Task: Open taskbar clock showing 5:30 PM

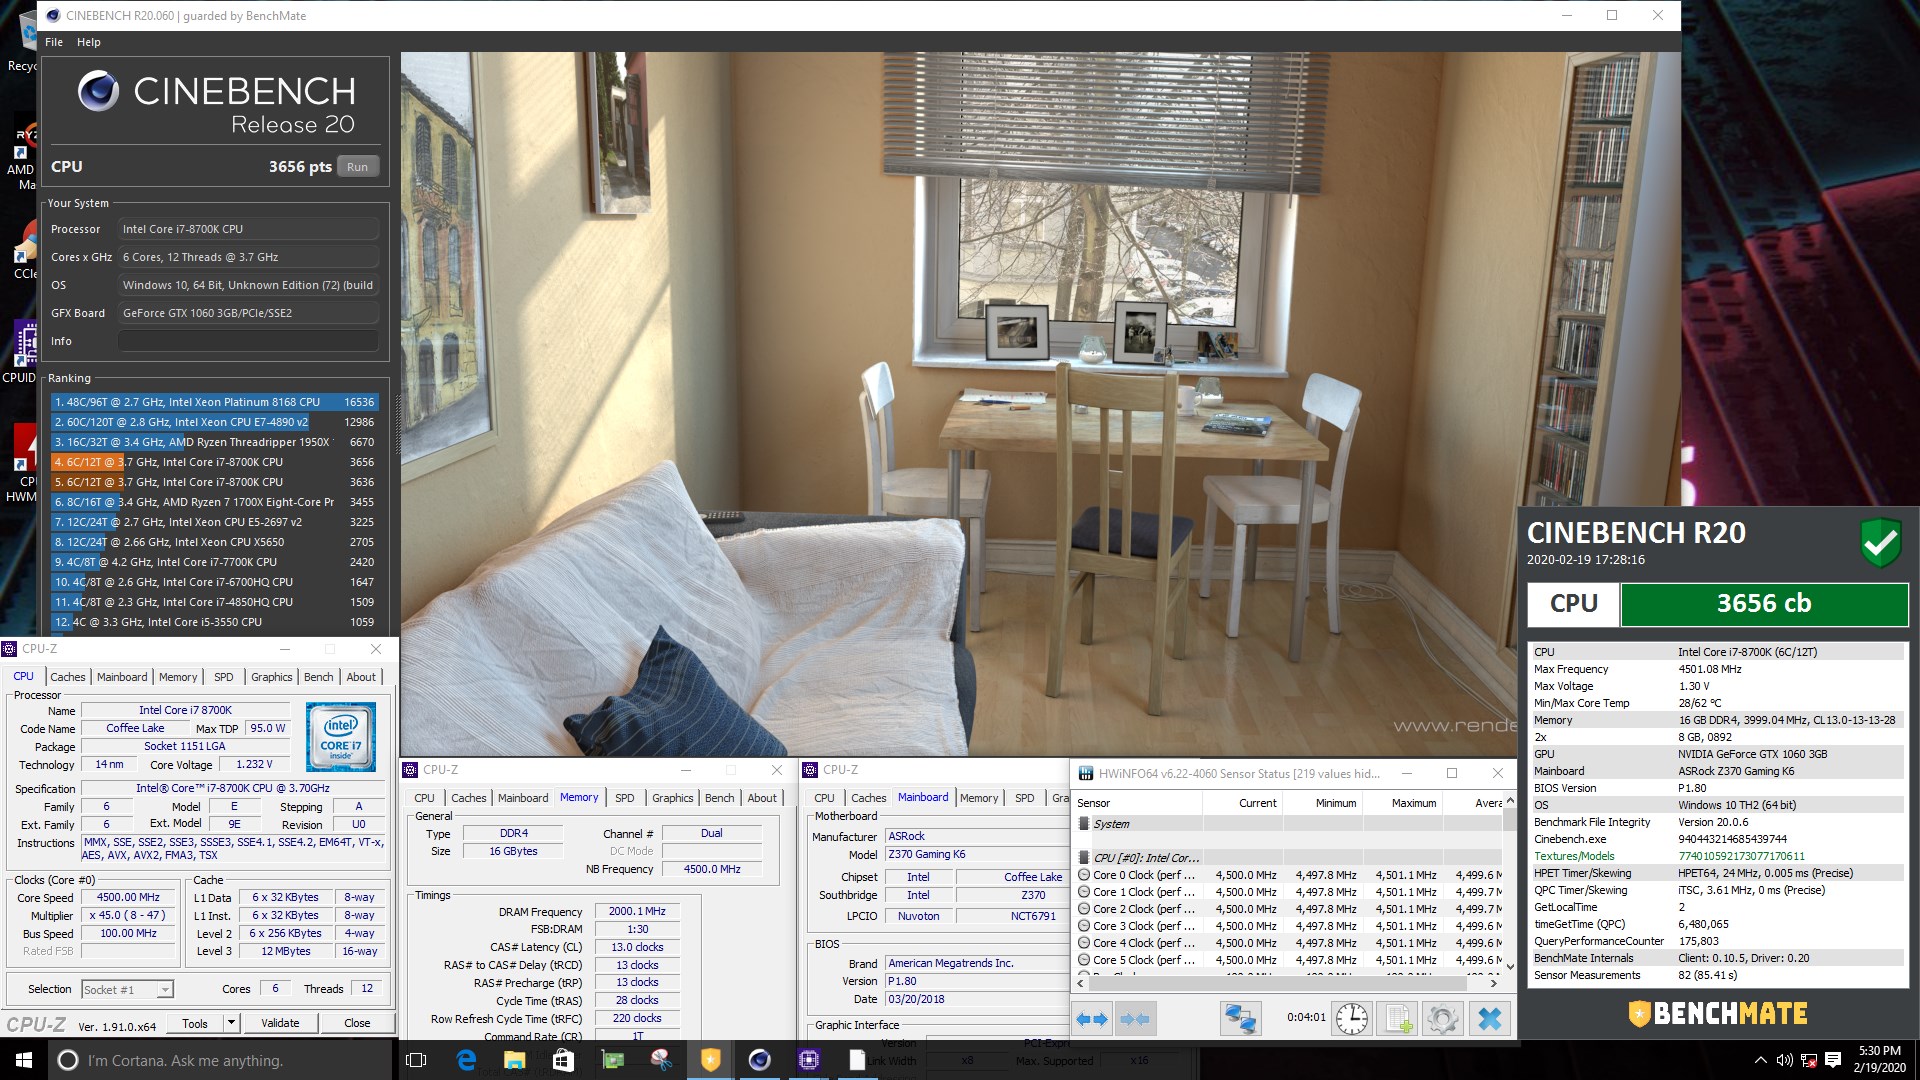Action: click(x=1879, y=1060)
